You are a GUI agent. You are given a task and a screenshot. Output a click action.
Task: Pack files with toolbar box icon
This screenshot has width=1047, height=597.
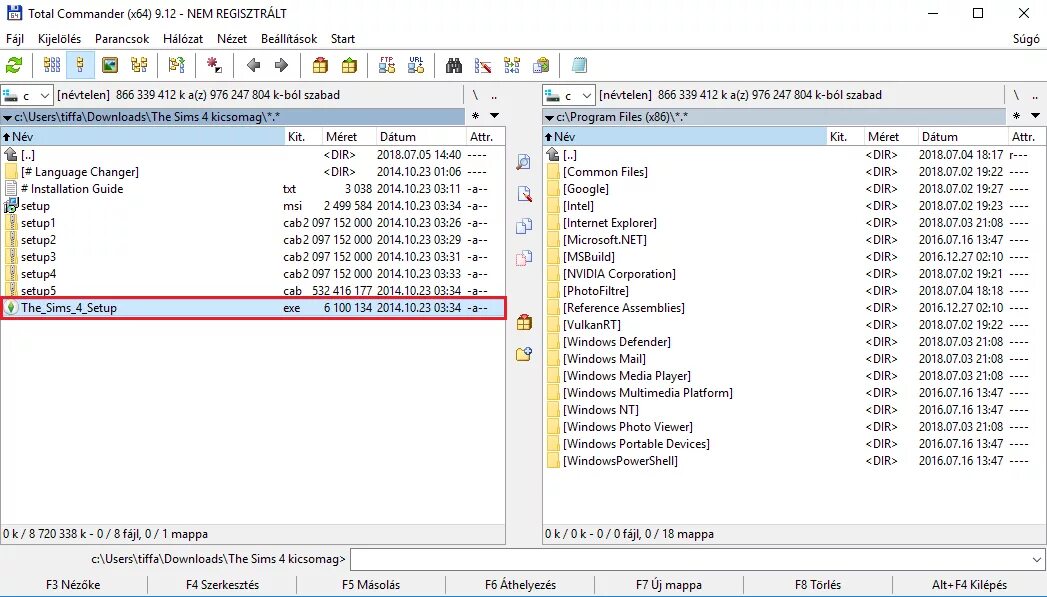point(321,65)
